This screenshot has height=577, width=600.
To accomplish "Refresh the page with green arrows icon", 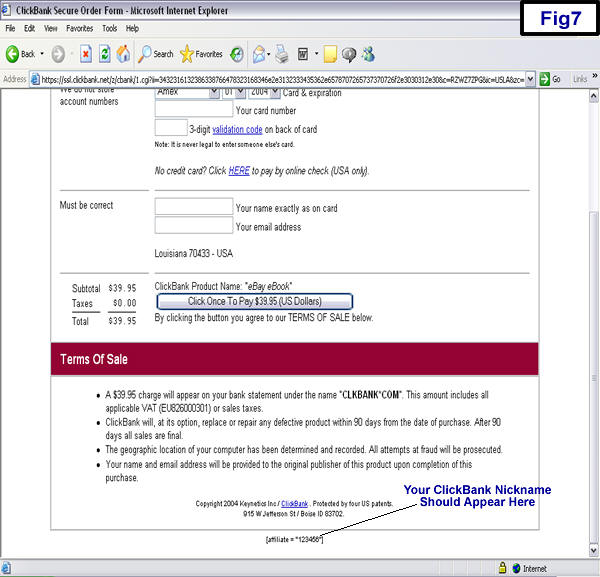I will point(104,54).
